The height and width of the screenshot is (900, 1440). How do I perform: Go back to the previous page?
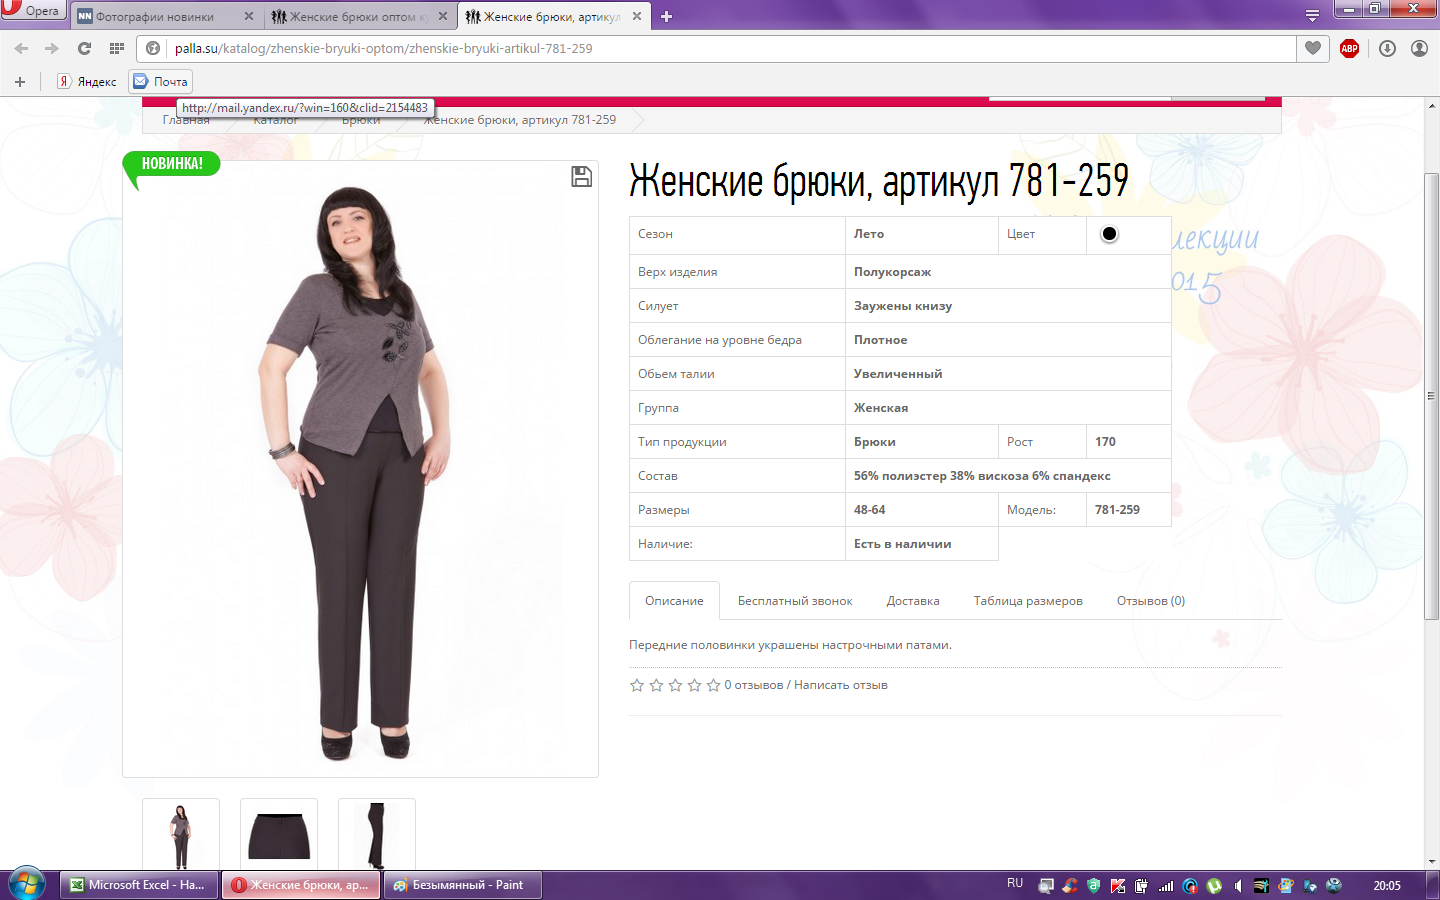click(x=21, y=48)
